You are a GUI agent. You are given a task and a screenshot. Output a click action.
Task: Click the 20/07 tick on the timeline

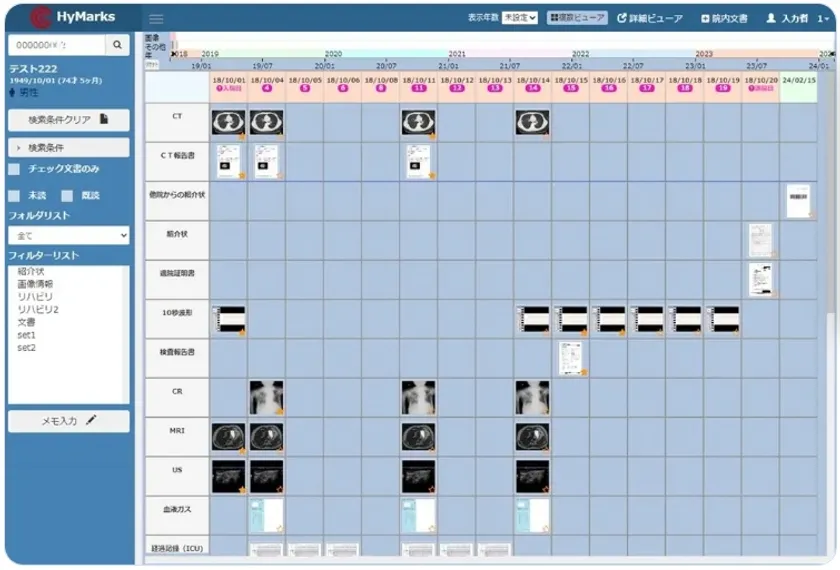click(x=386, y=65)
